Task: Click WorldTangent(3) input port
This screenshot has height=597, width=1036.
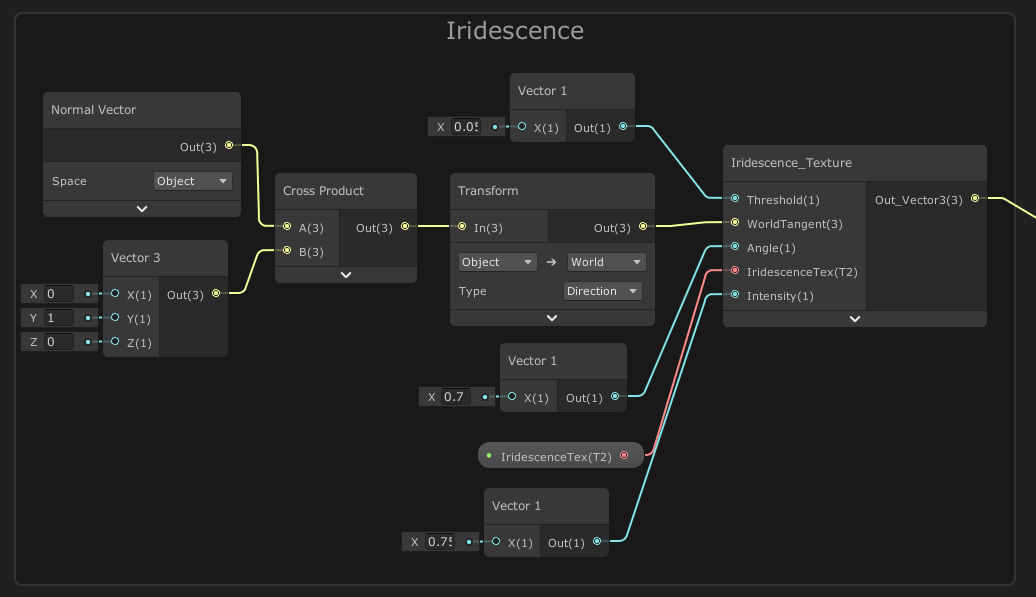Action: coord(735,223)
